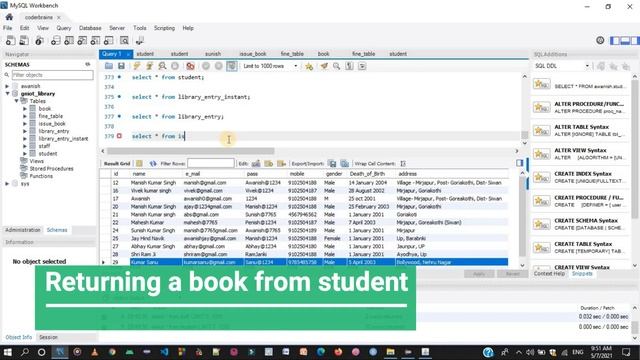Toggle the left sidebar visibility
The height and width of the screenshot is (360, 640).
point(615,40)
